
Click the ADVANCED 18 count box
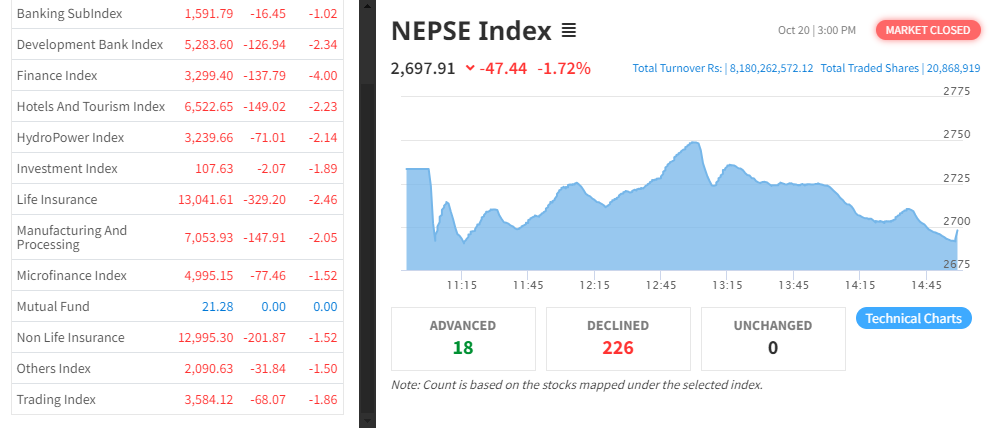click(x=463, y=338)
